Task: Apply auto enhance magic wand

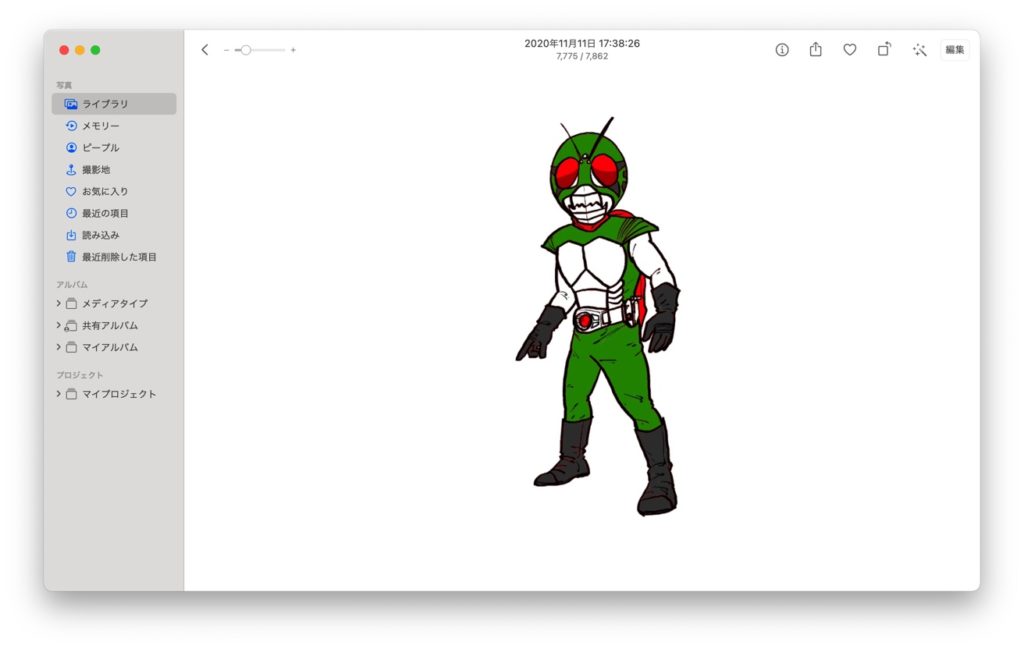Action: click(920, 50)
